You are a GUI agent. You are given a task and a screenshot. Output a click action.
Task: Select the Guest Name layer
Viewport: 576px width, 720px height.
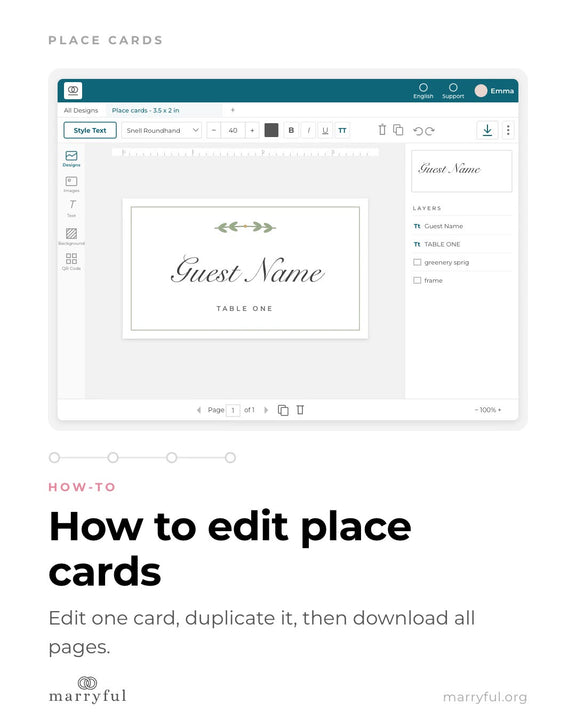pyautogui.click(x=462, y=226)
